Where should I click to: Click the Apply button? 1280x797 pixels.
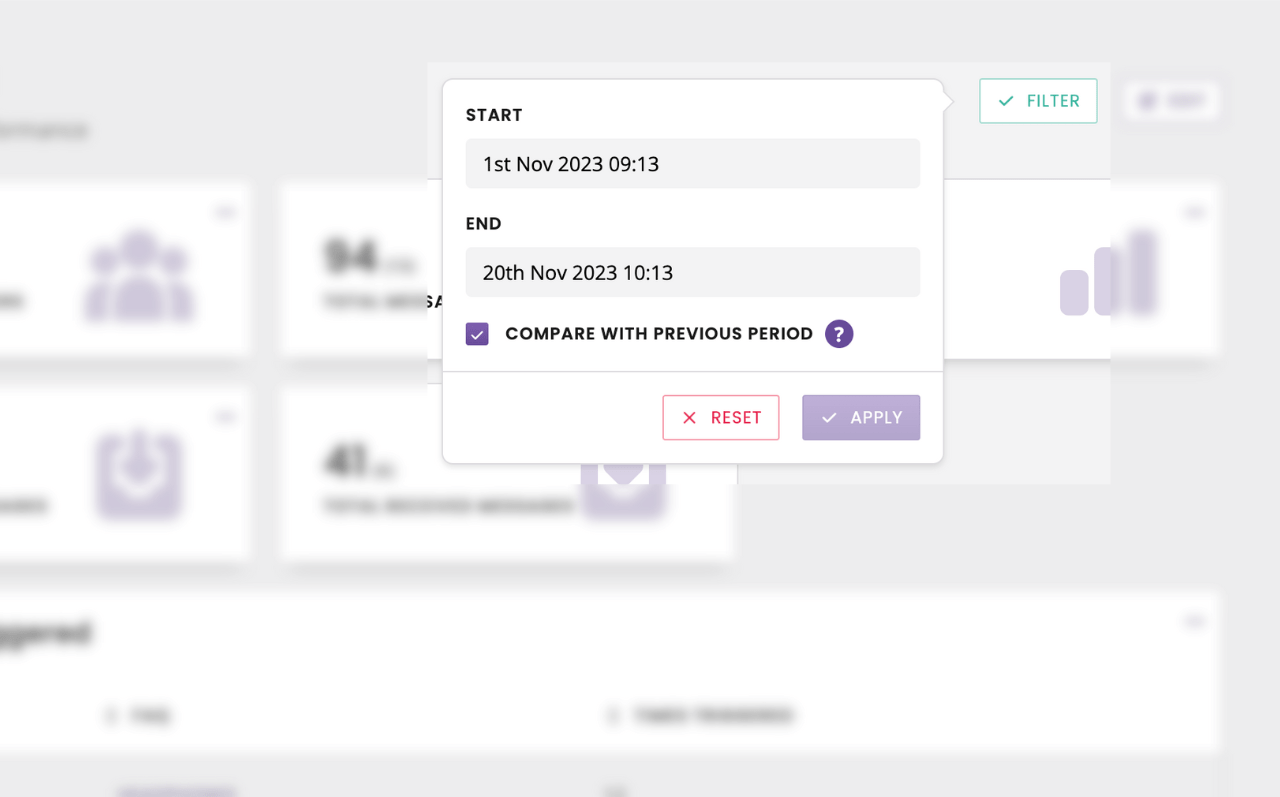(x=861, y=417)
